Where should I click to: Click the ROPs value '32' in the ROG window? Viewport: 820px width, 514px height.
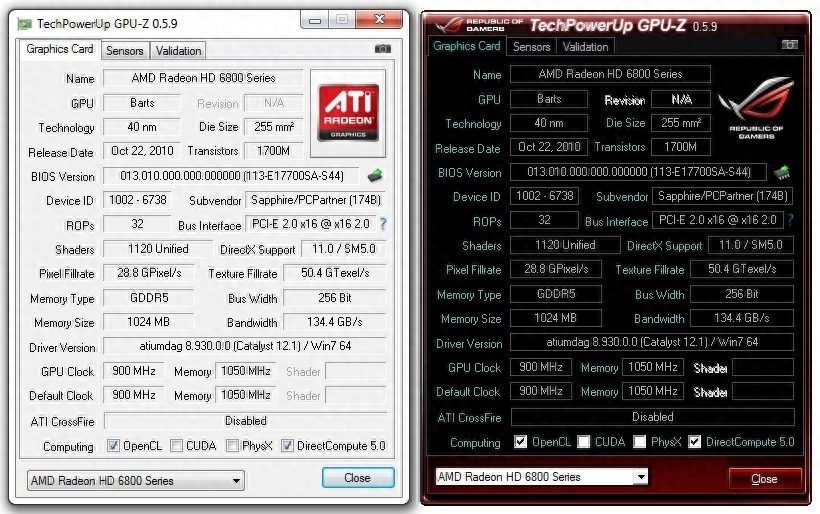coord(544,220)
